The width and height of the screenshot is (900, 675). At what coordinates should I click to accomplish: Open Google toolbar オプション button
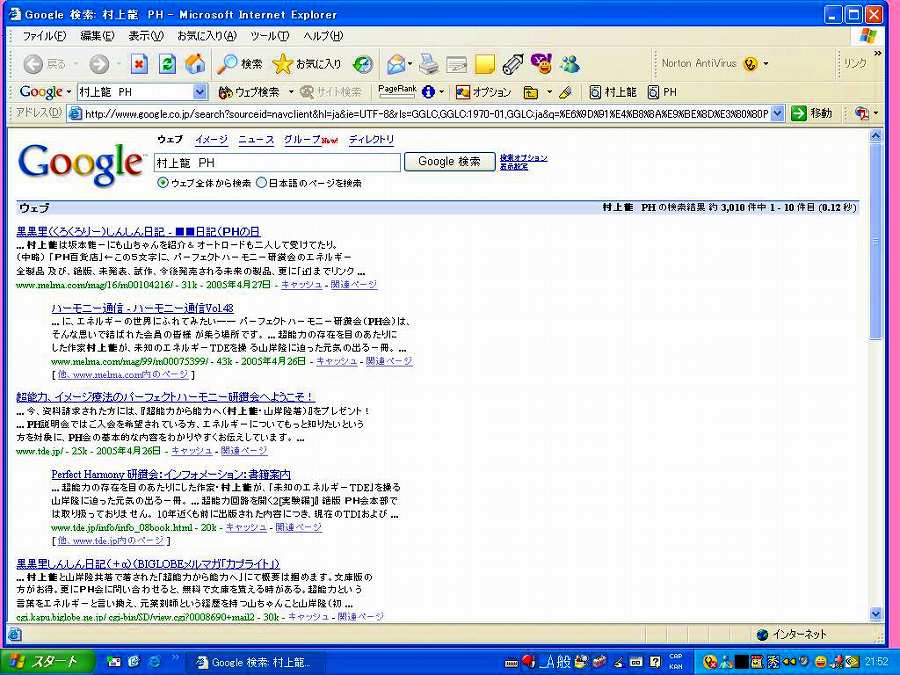pos(483,92)
